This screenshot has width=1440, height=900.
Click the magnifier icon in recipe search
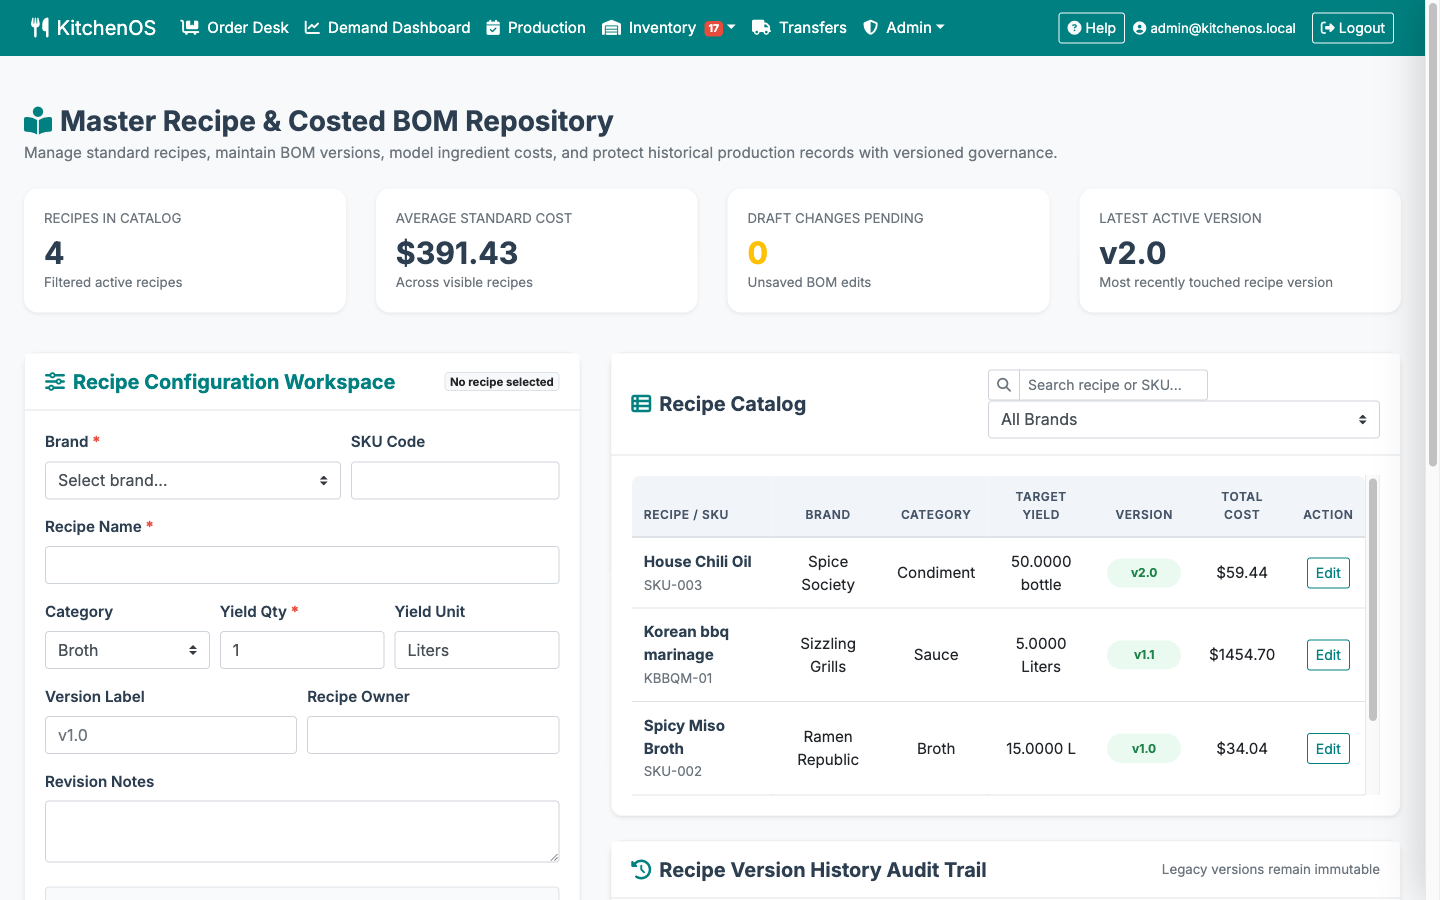click(1004, 385)
